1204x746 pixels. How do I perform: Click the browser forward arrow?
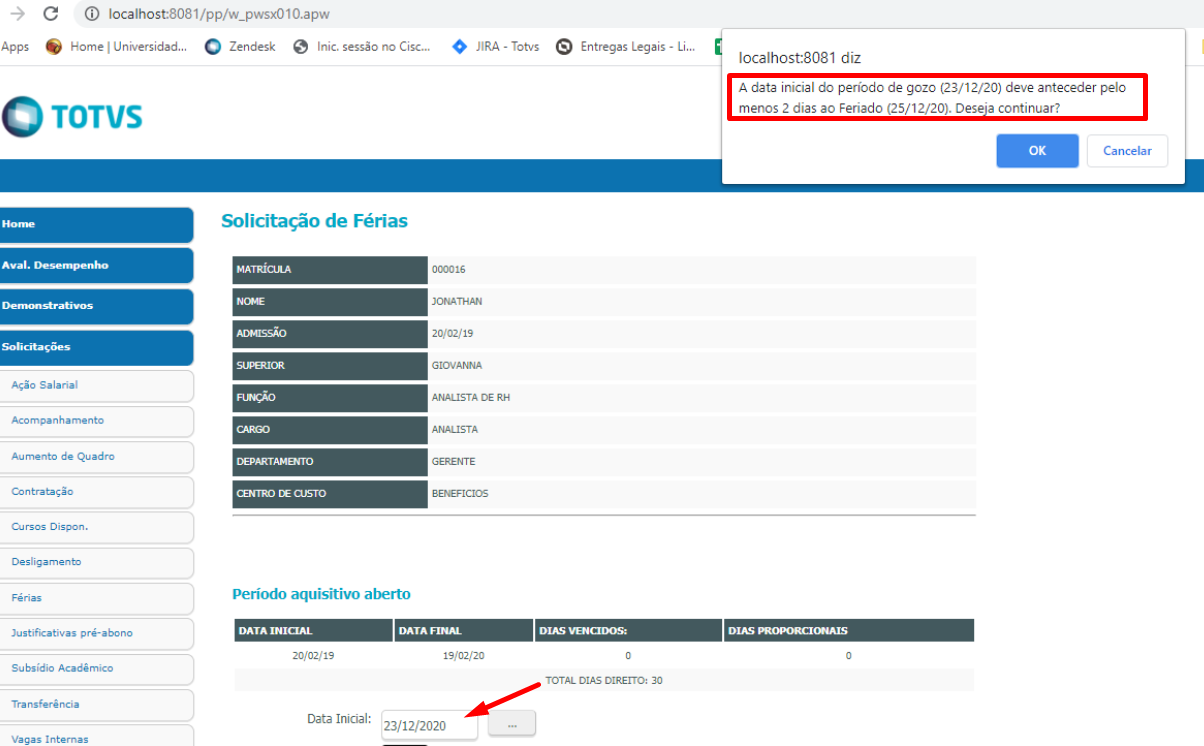coord(16,14)
